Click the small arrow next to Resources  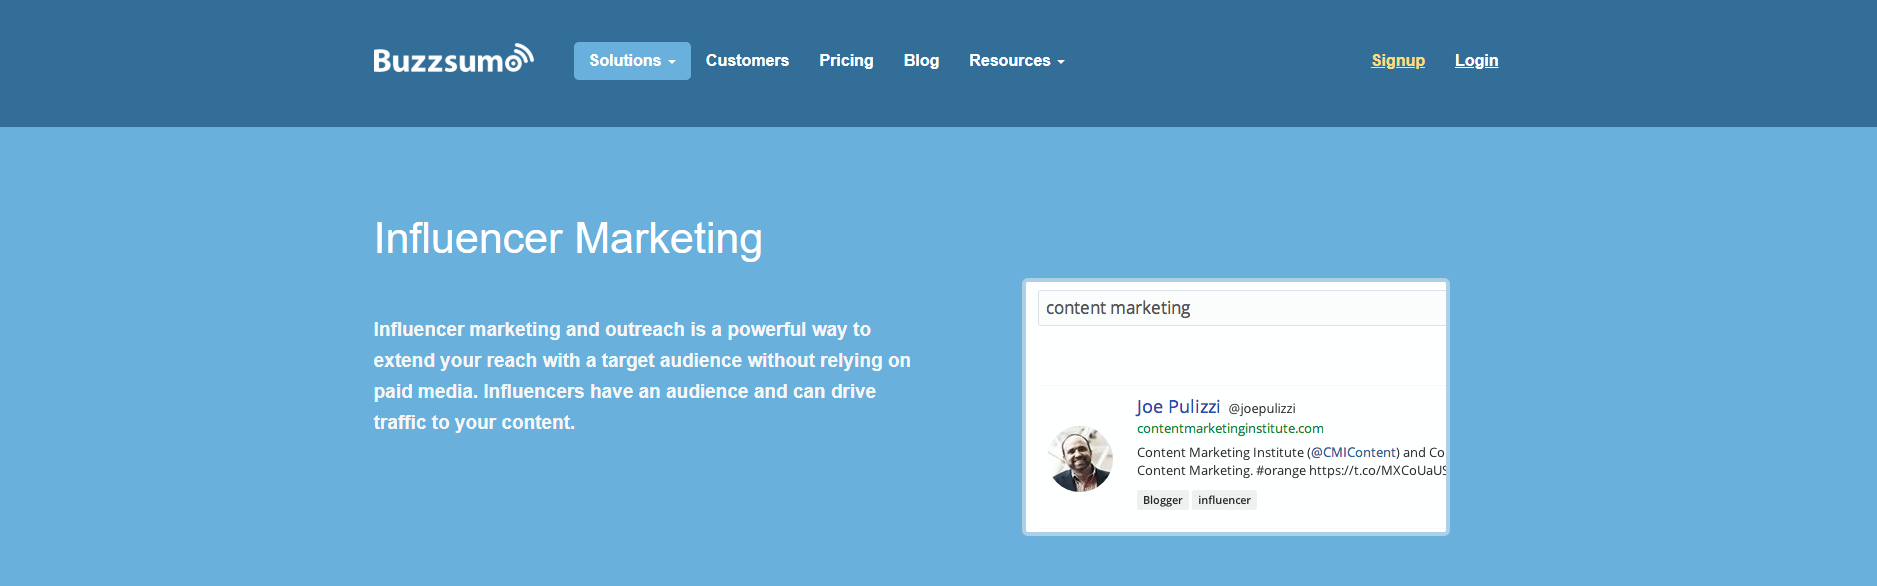(x=1061, y=62)
